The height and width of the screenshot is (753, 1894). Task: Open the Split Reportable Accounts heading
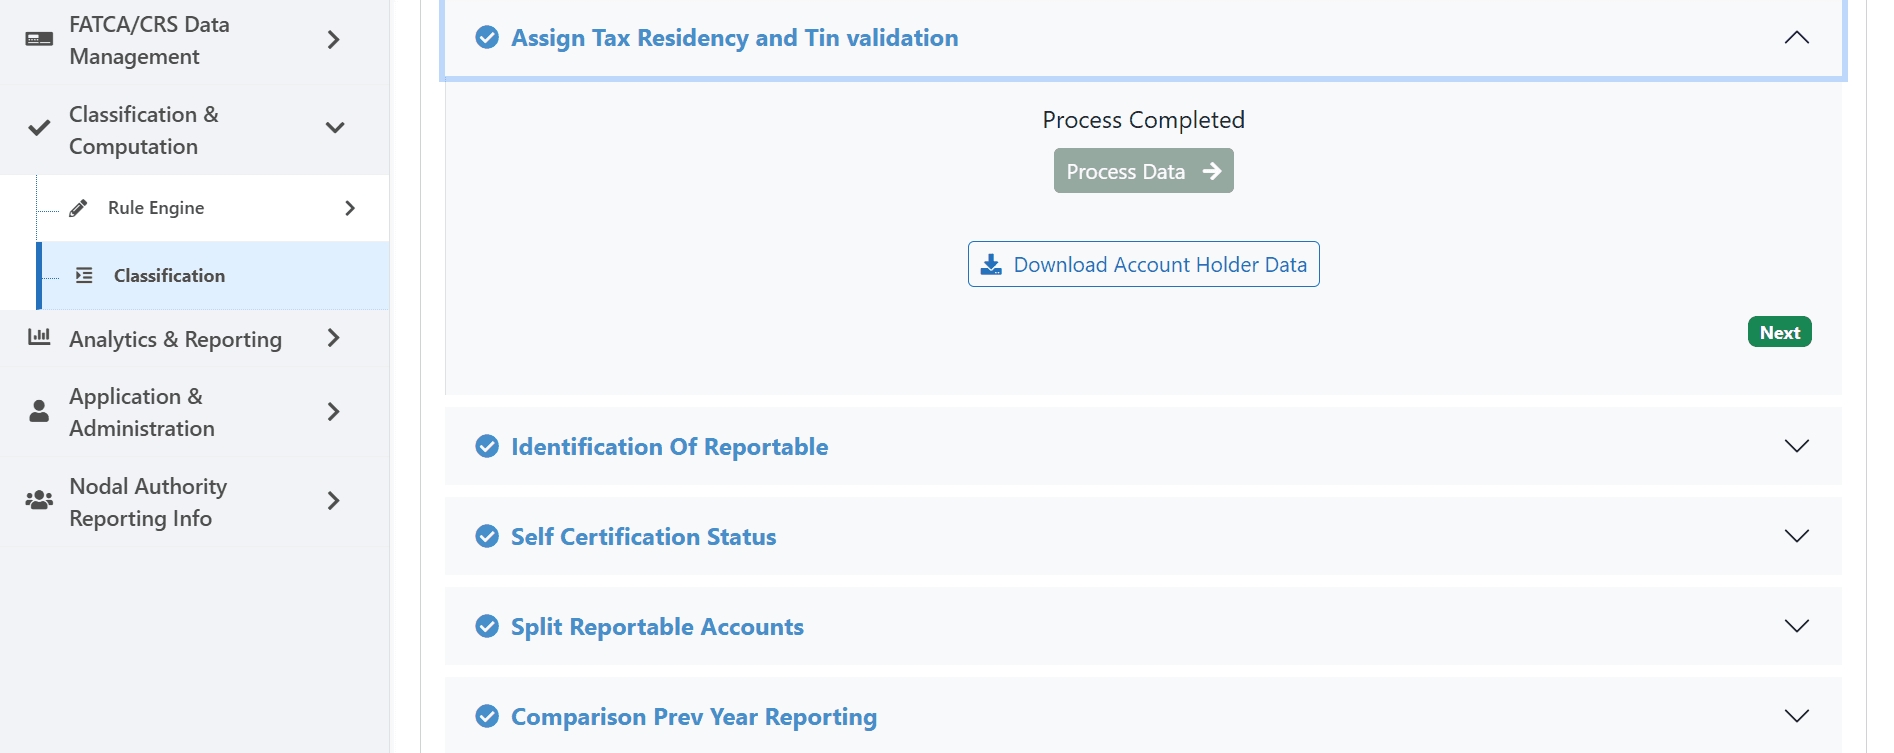pos(657,627)
